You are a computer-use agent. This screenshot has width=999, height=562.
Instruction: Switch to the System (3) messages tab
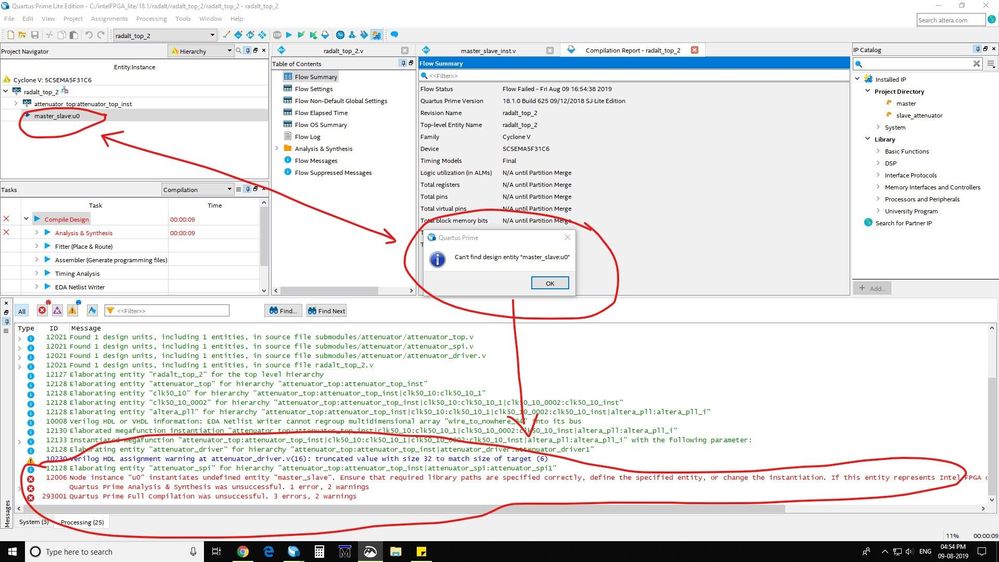33,522
